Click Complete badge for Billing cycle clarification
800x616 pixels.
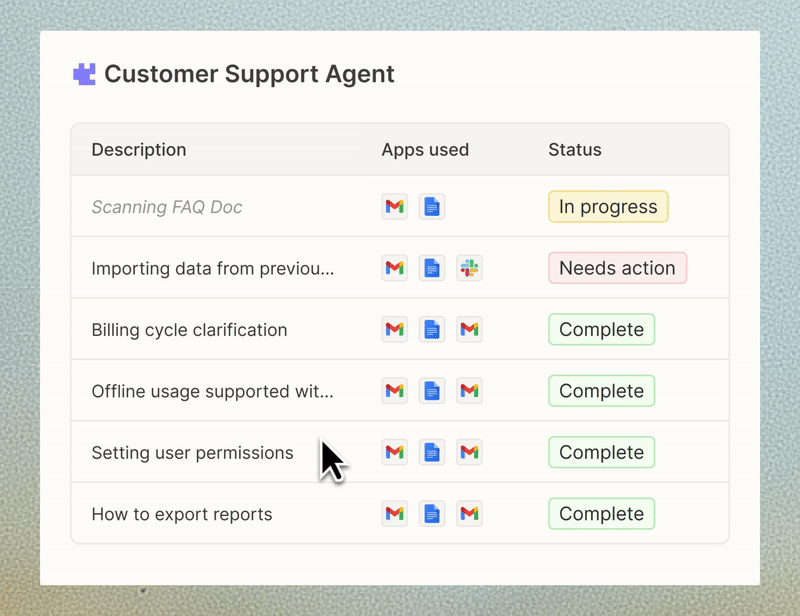602,329
